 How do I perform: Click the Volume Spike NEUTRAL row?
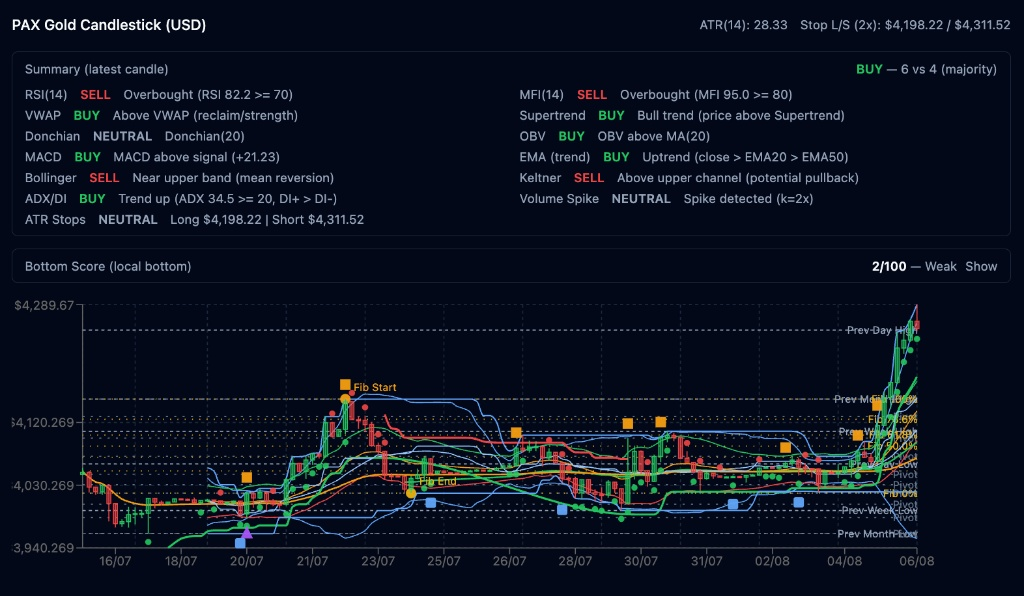pyautogui.click(x=666, y=199)
